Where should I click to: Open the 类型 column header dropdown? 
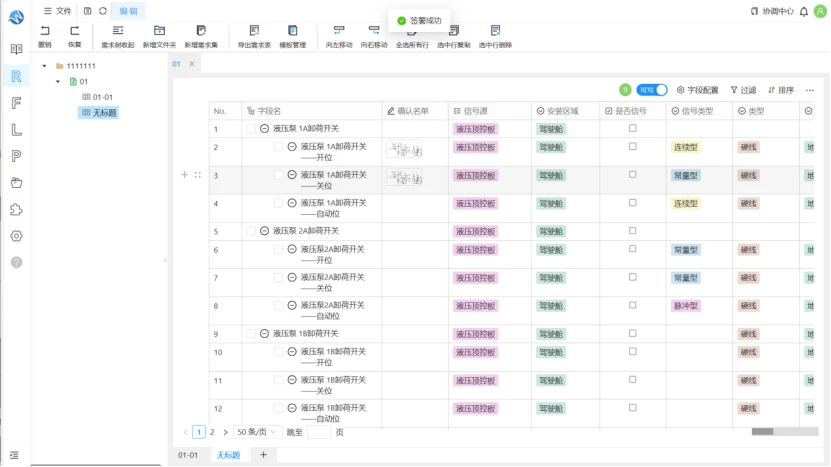coord(742,111)
